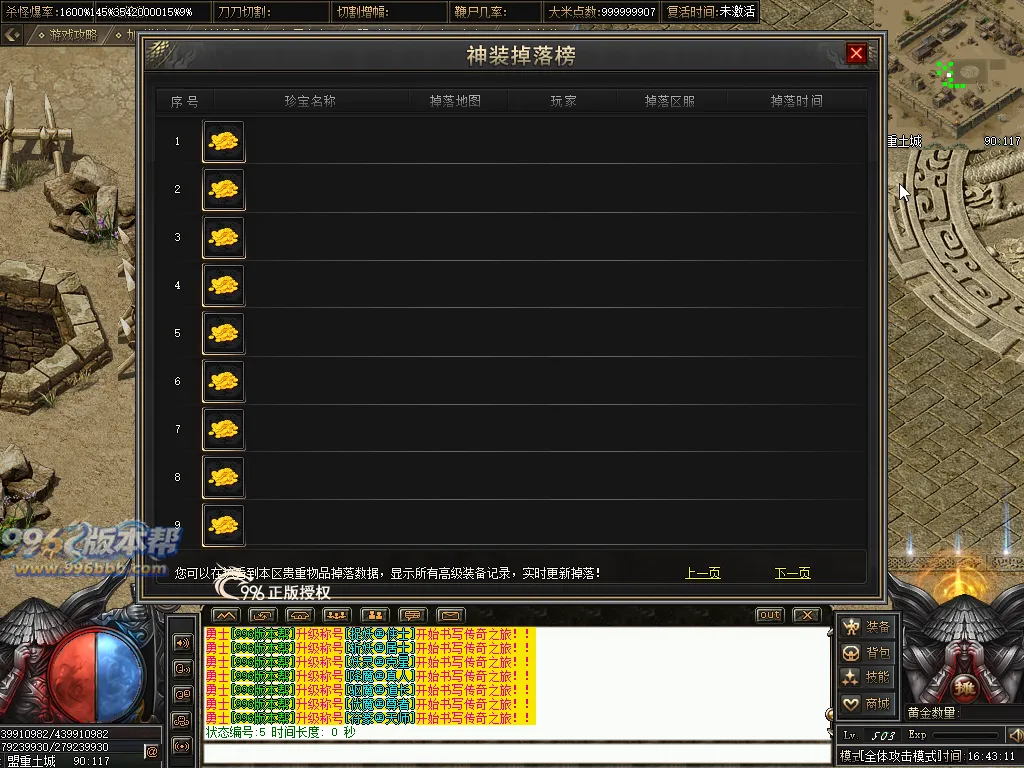Click the chat text input field
Image resolution: width=1024 pixels, height=768 pixels.
516,753
